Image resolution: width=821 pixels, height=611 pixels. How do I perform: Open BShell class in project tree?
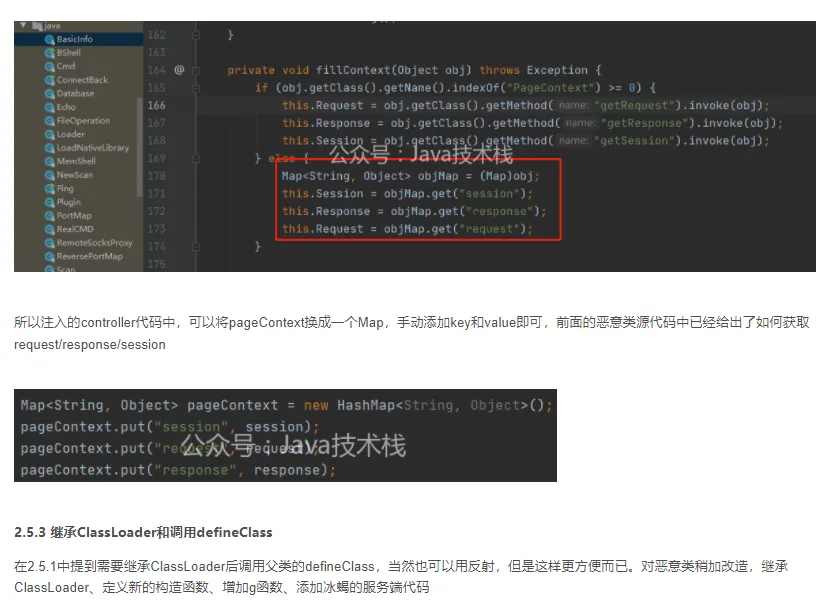click(68, 52)
